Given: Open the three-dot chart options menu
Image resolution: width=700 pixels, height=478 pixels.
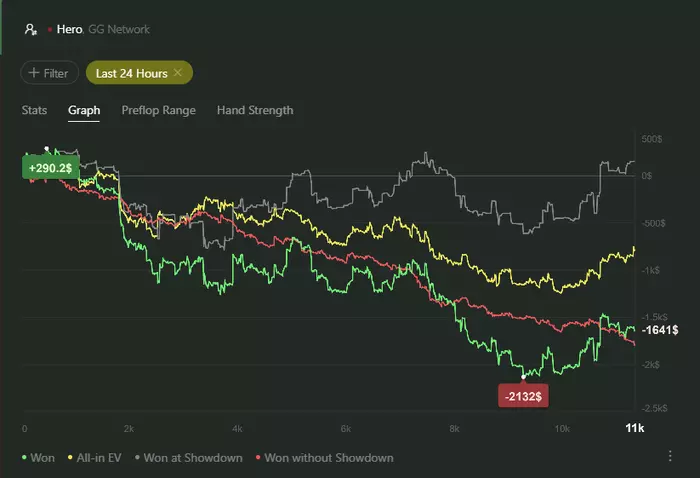Looking at the screenshot, I should [669, 456].
